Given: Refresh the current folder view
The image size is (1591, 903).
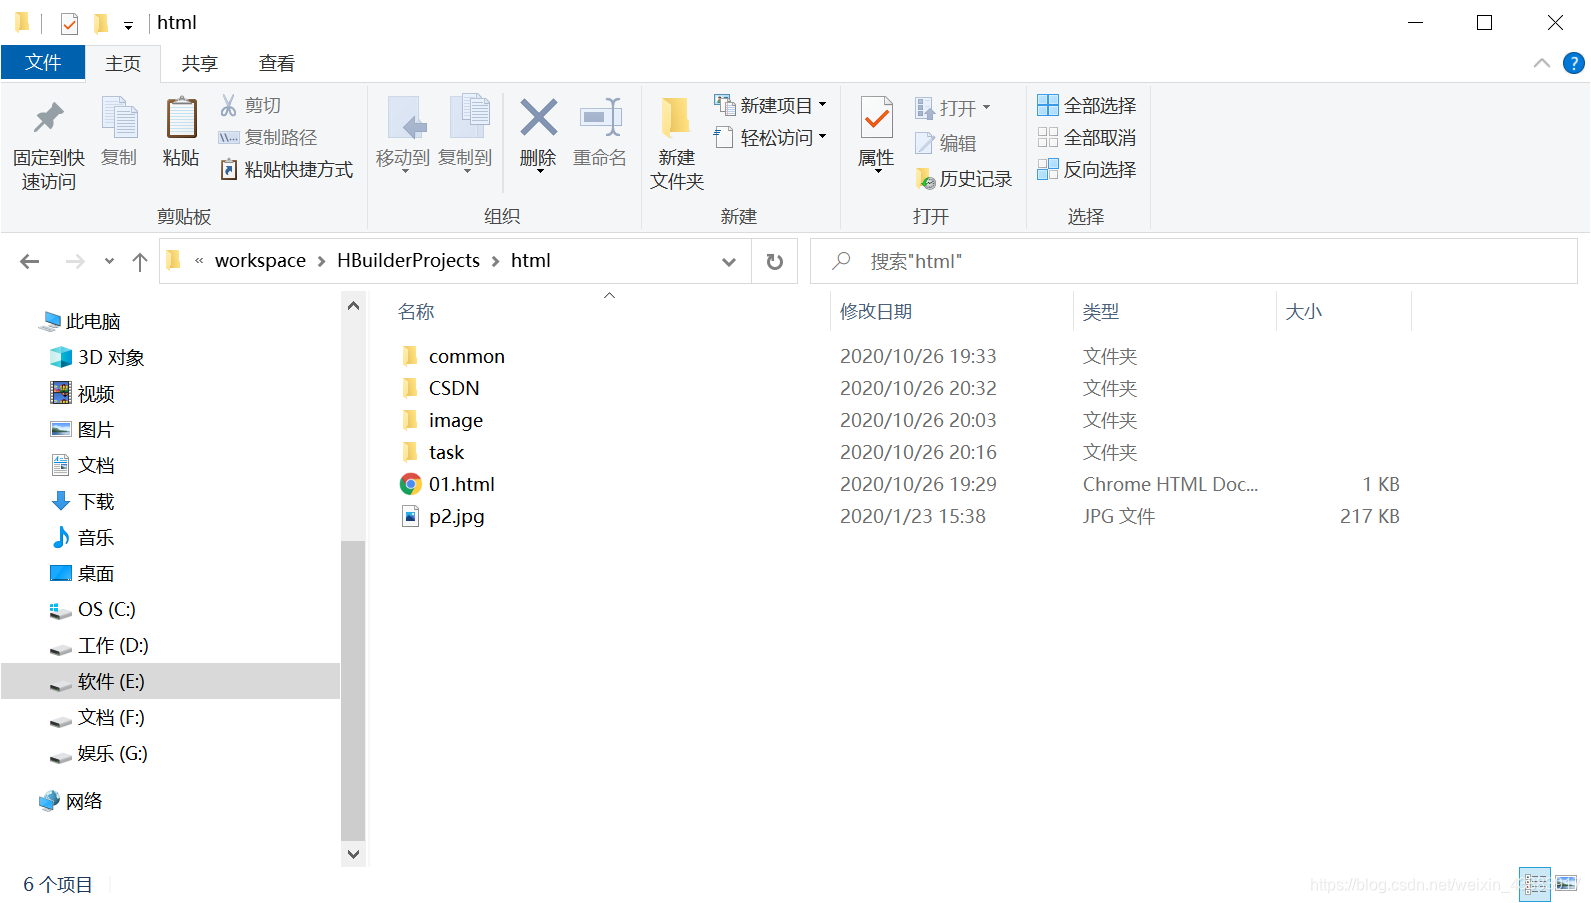Looking at the screenshot, I should tap(774, 261).
